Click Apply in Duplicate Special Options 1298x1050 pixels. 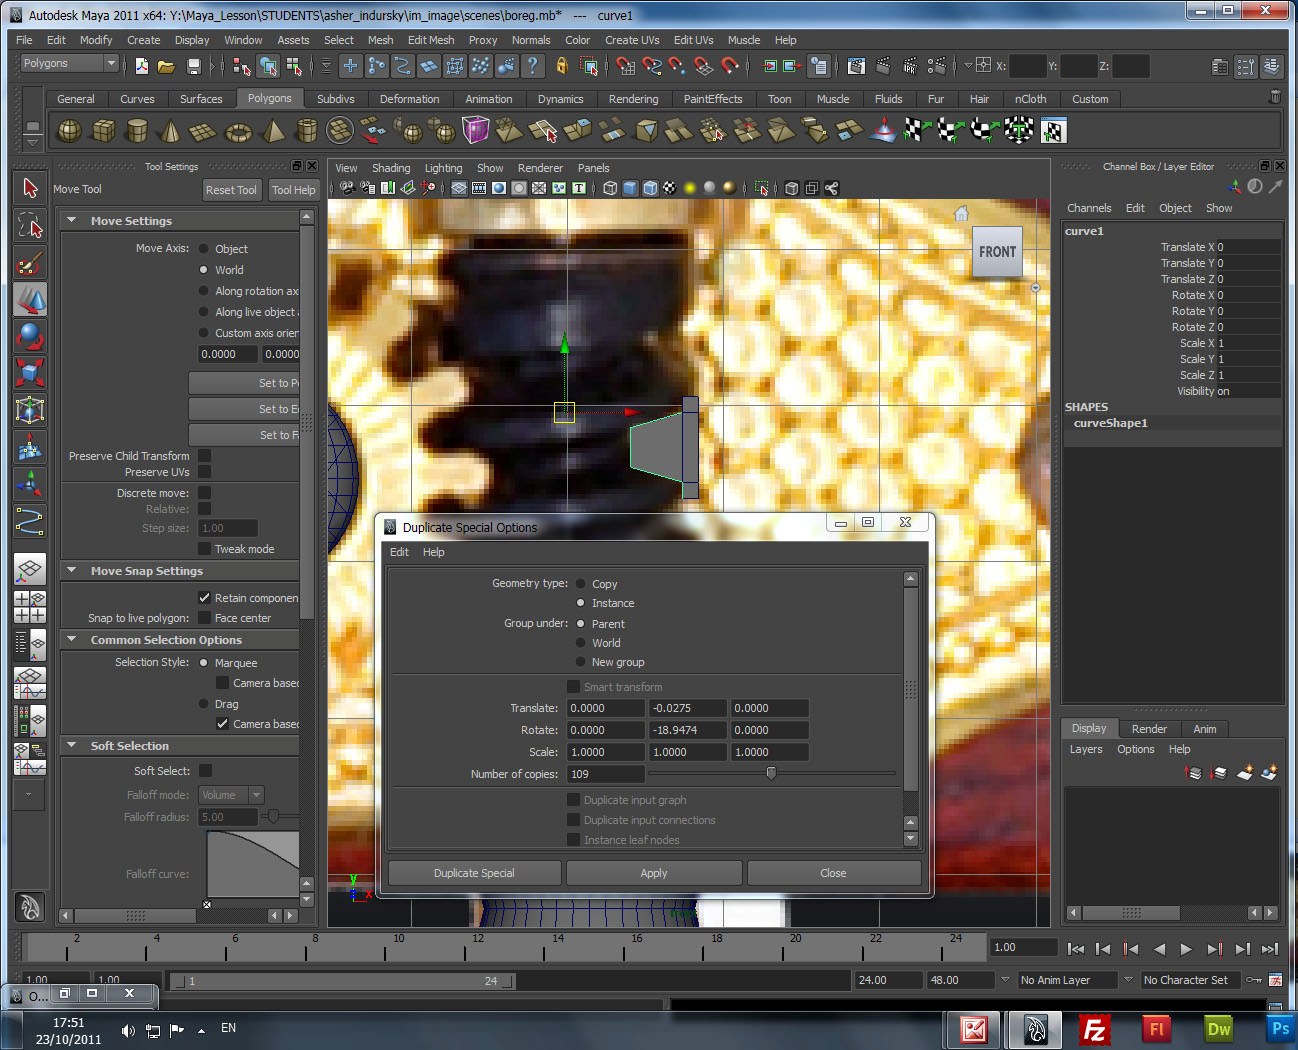654,873
